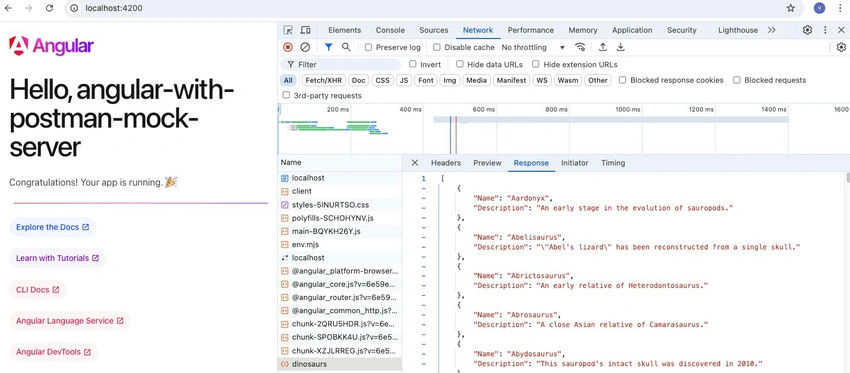850x373 pixels.
Task: Open DevTools settings gear
Action: point(807,30)
